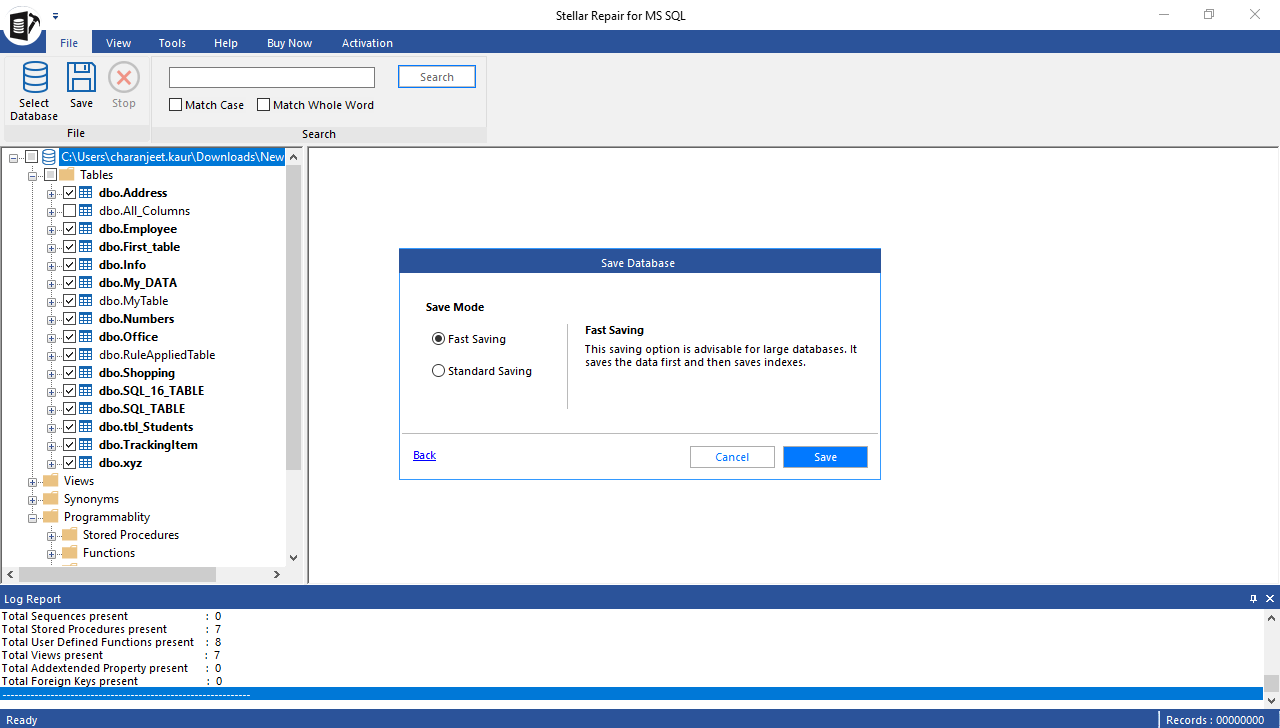Click the Stop icon in the ribbon
The width and height of the screenshot is (1280, 728).
click(x=124, y=77)
